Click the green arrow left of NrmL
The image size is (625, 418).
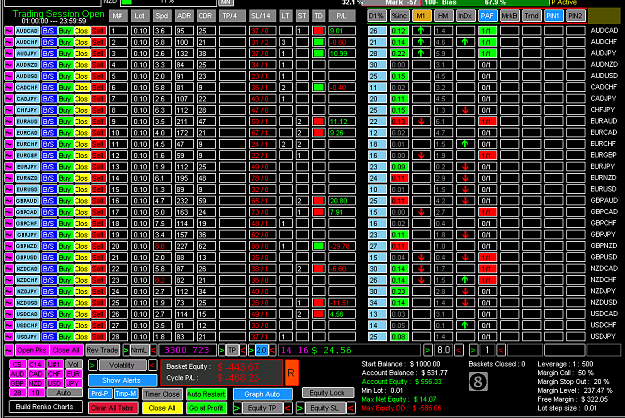pos(126,350)
